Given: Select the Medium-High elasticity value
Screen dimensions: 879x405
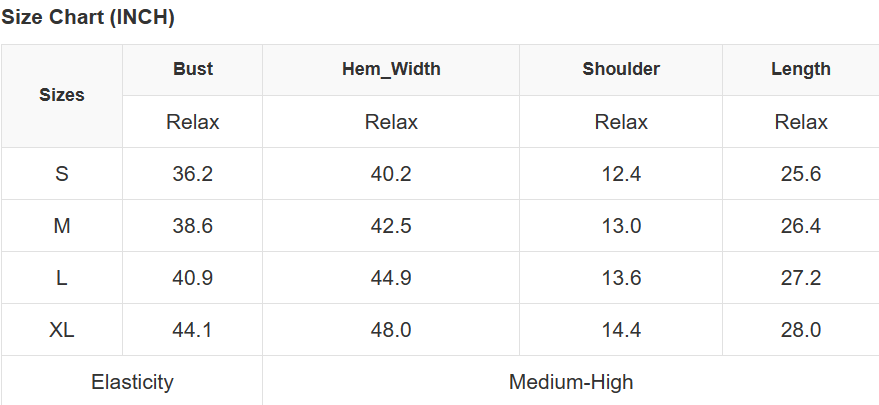Looking at the screenshot, I should [571, 382].
